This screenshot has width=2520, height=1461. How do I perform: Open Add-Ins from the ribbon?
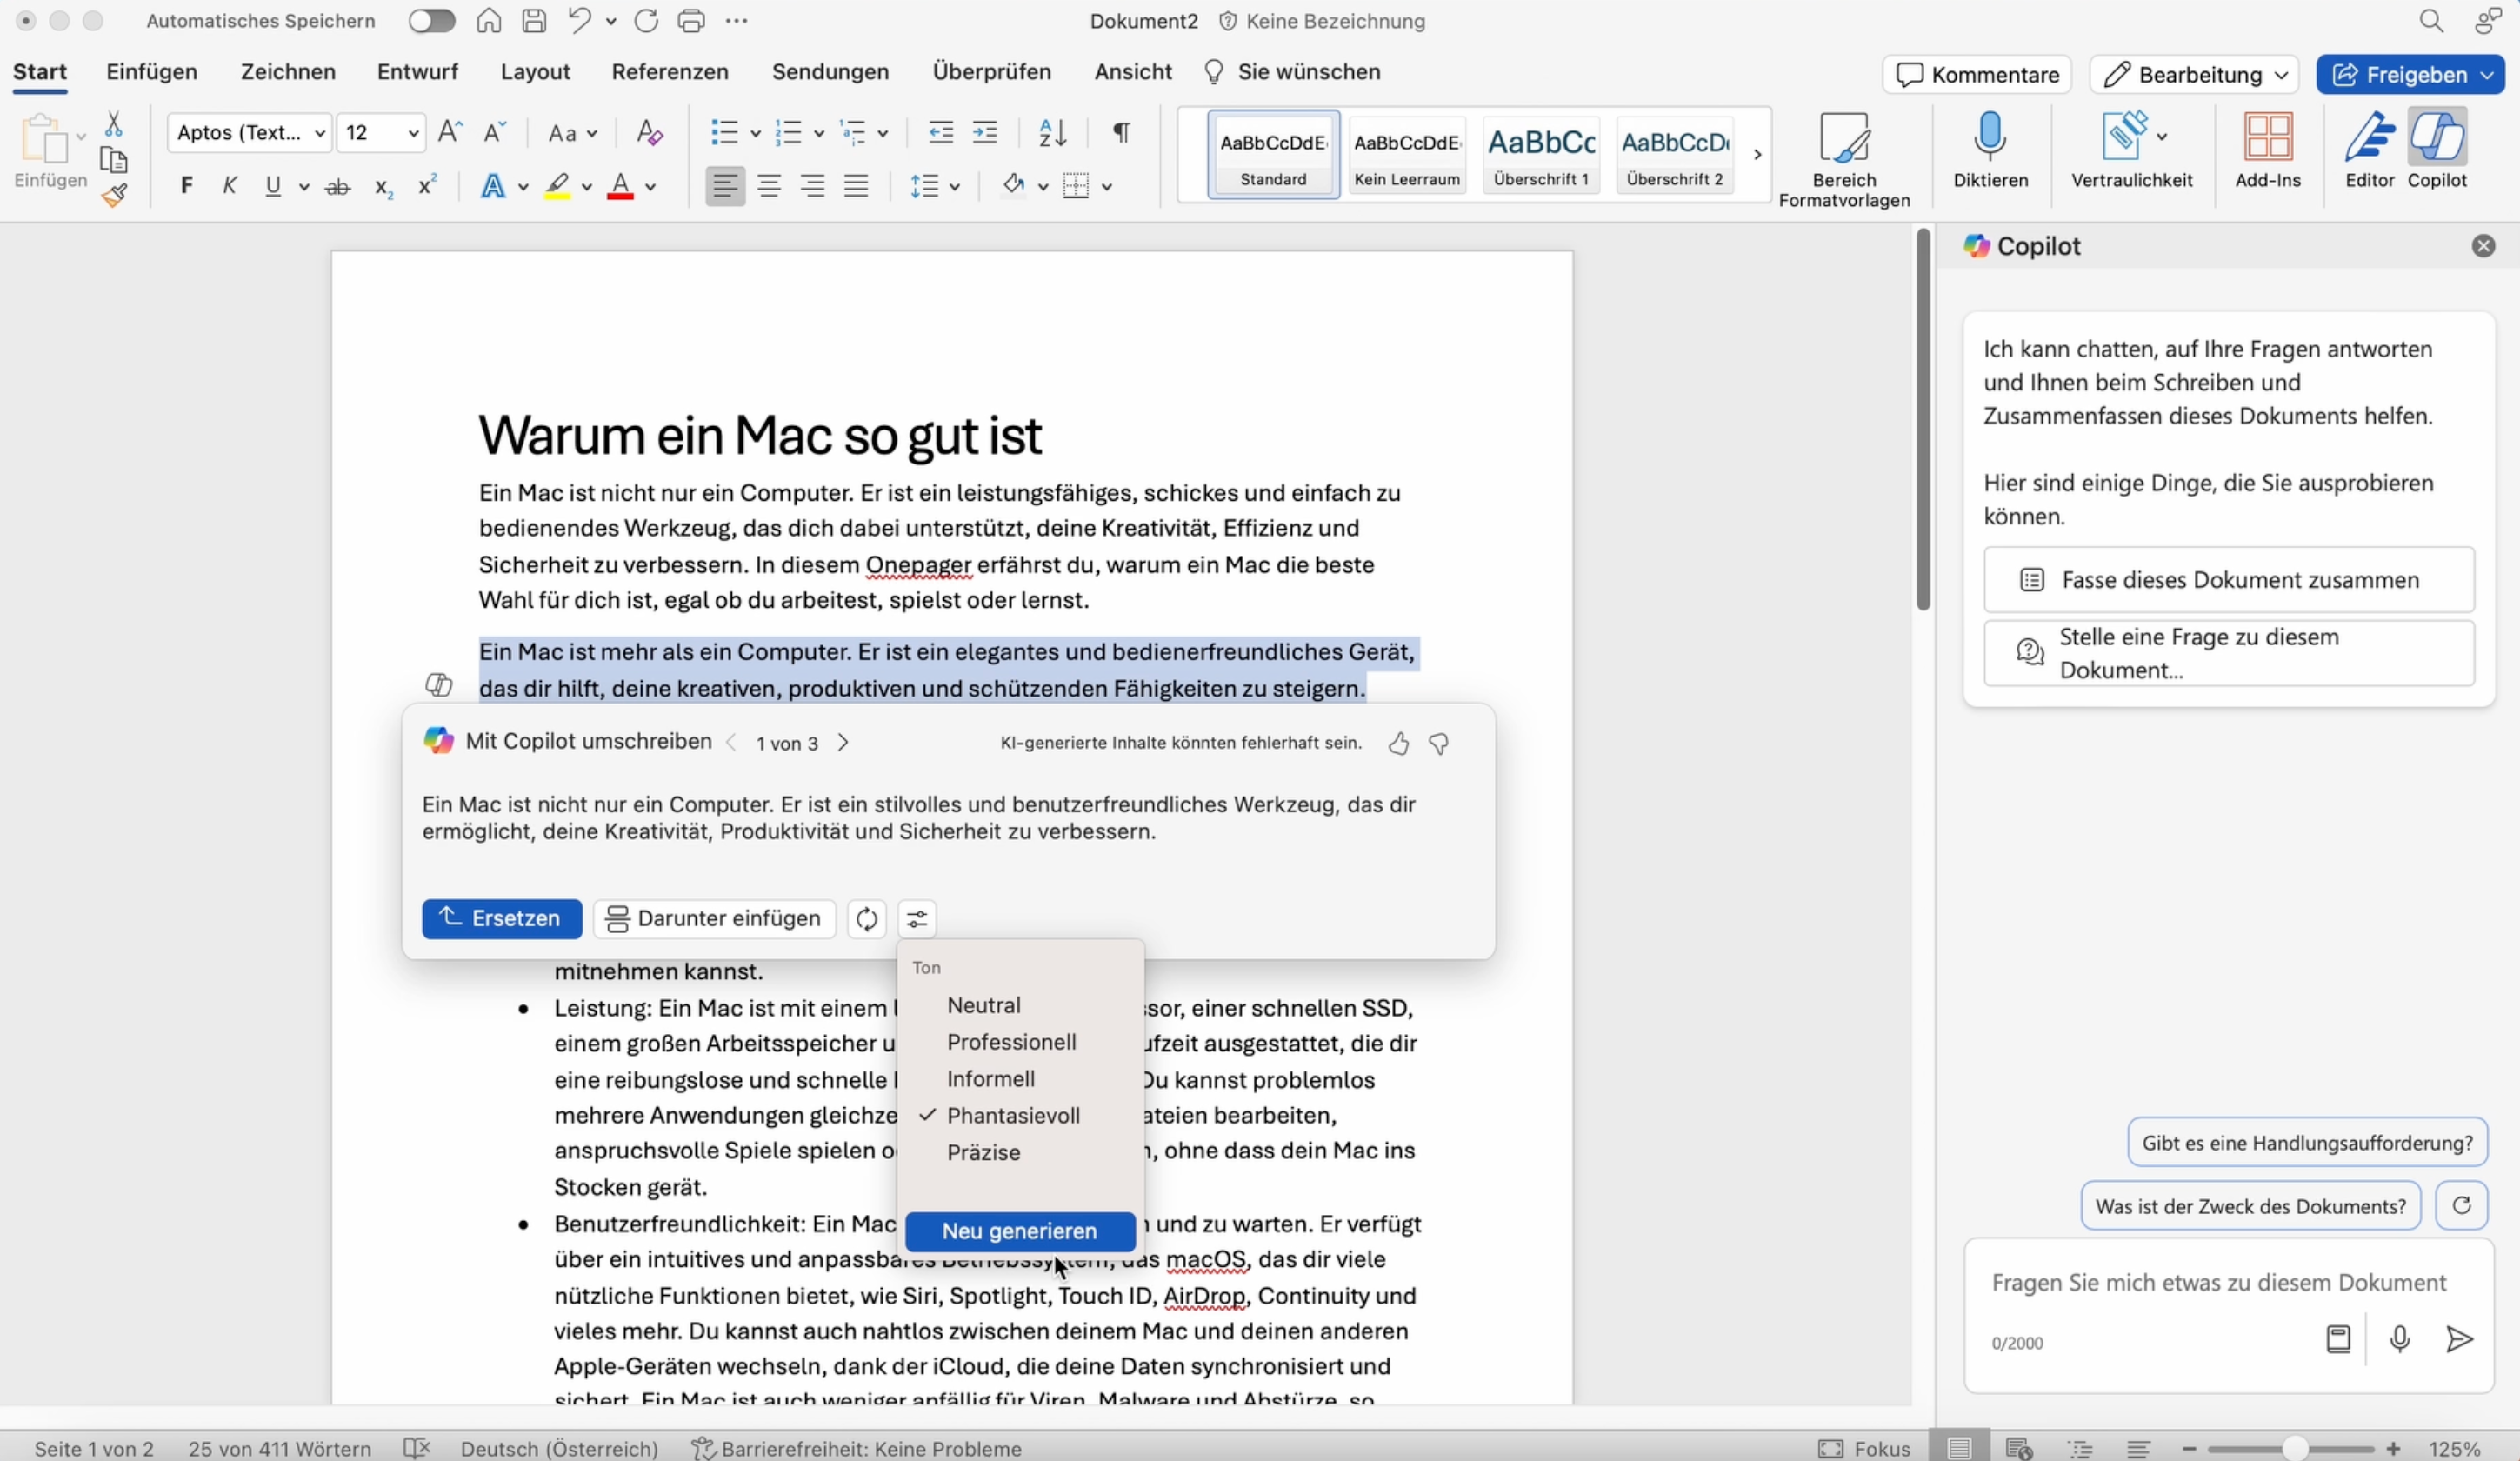click(2267, 138)
